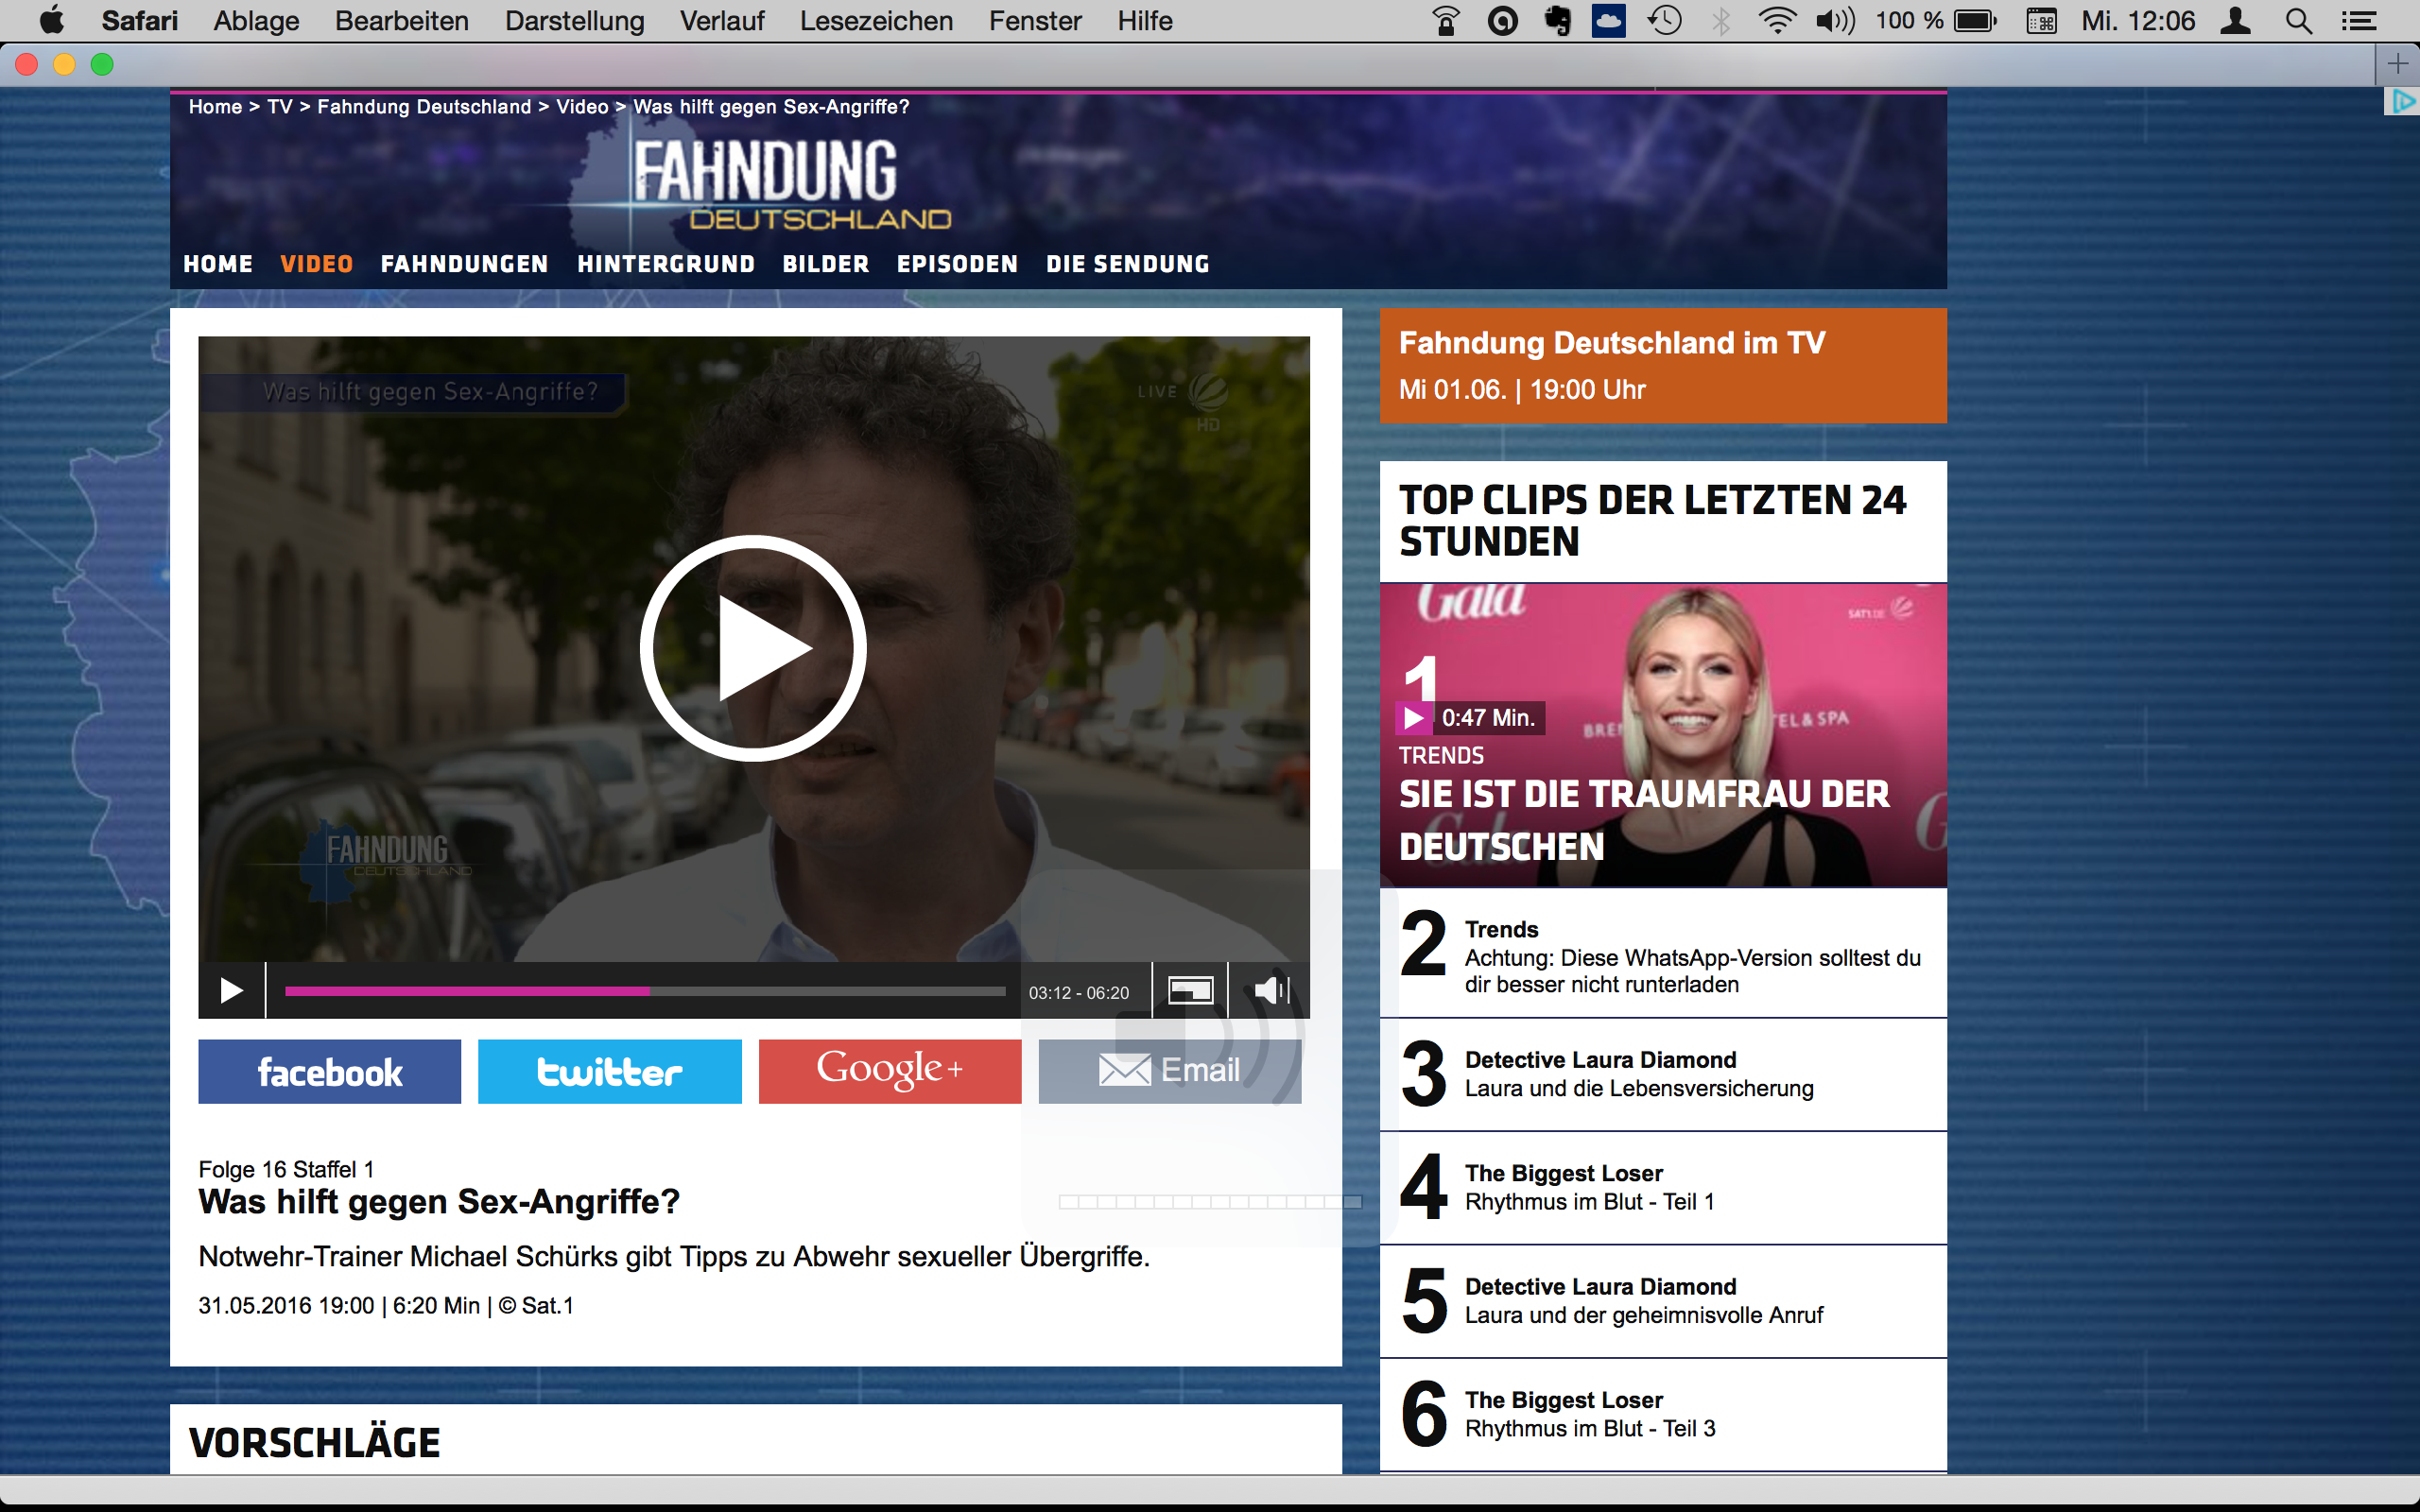This screenshot has height=1512, width=2420.
Task: Click the AdChoices icon in corner
Action: (x=2402, y=102)
